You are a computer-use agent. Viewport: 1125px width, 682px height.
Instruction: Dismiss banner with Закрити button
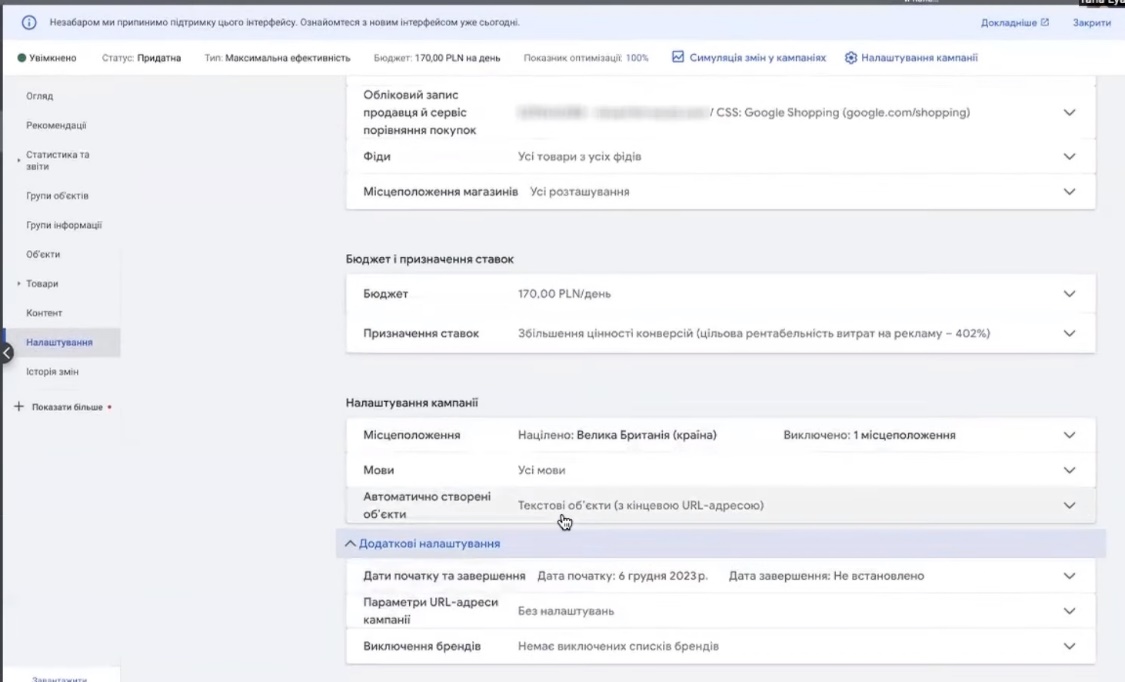(x=1091, y=22)
